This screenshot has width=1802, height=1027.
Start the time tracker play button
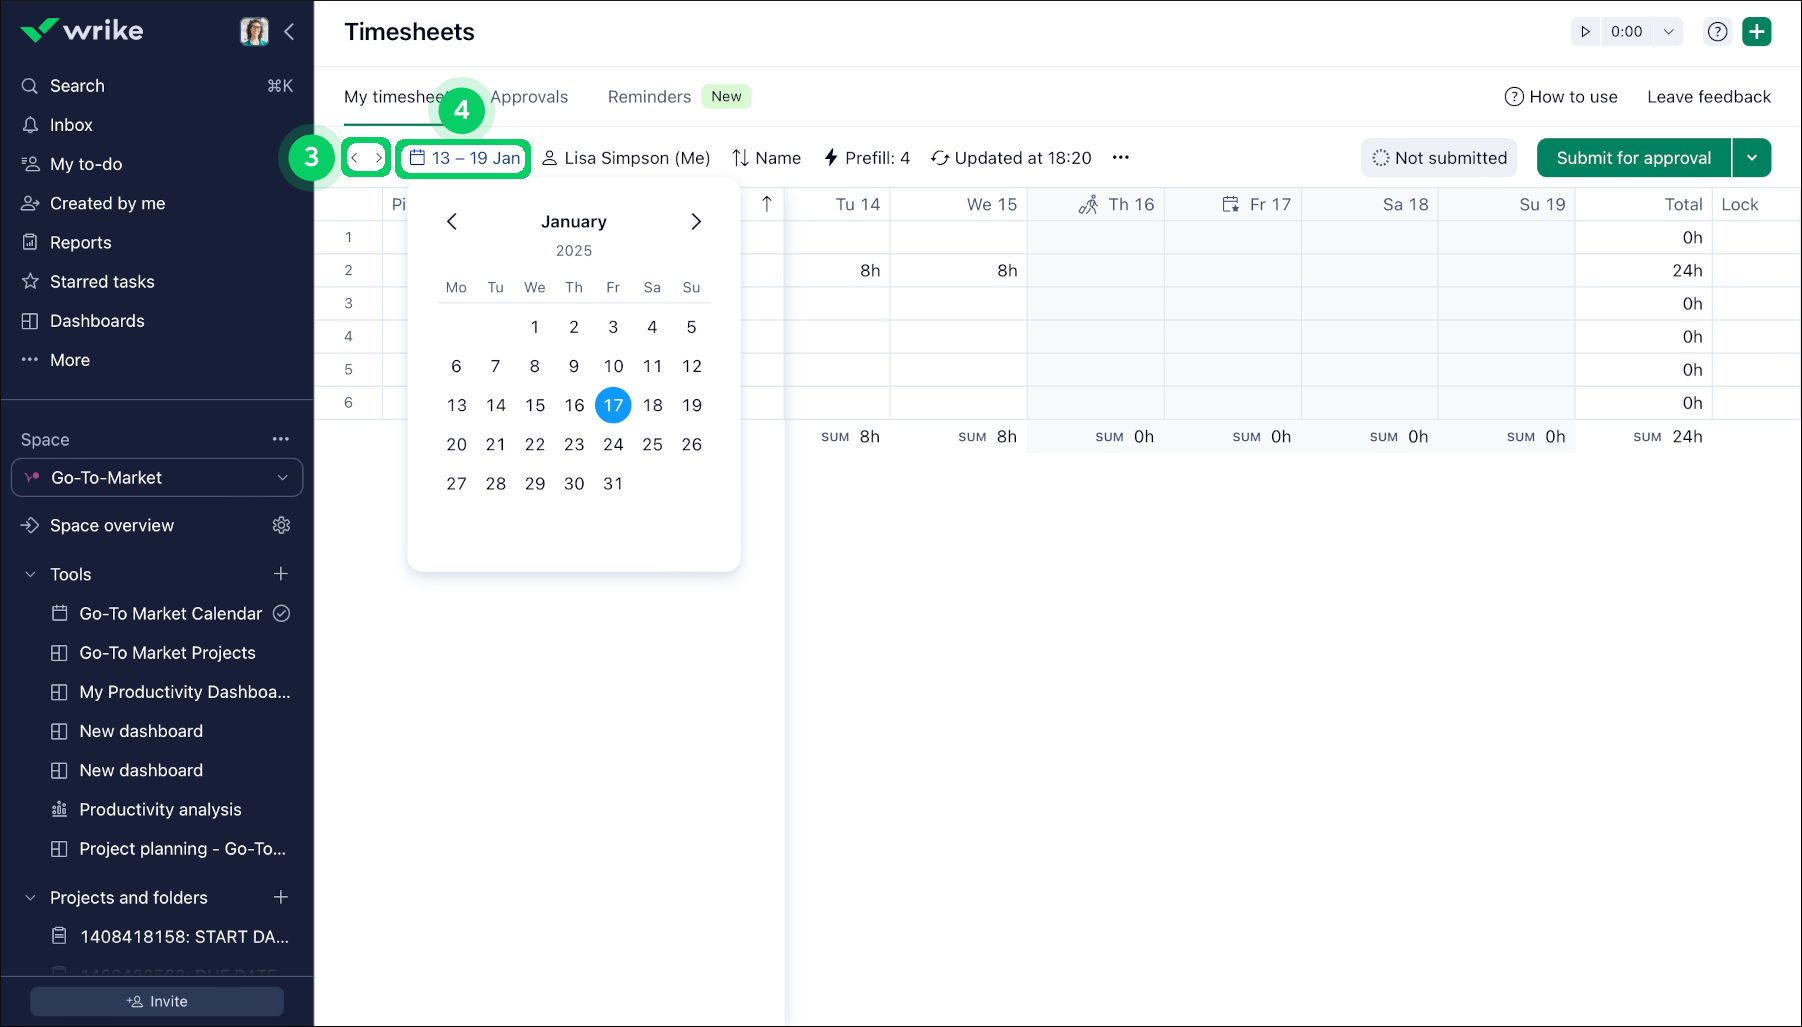[x=1585, y=32]
